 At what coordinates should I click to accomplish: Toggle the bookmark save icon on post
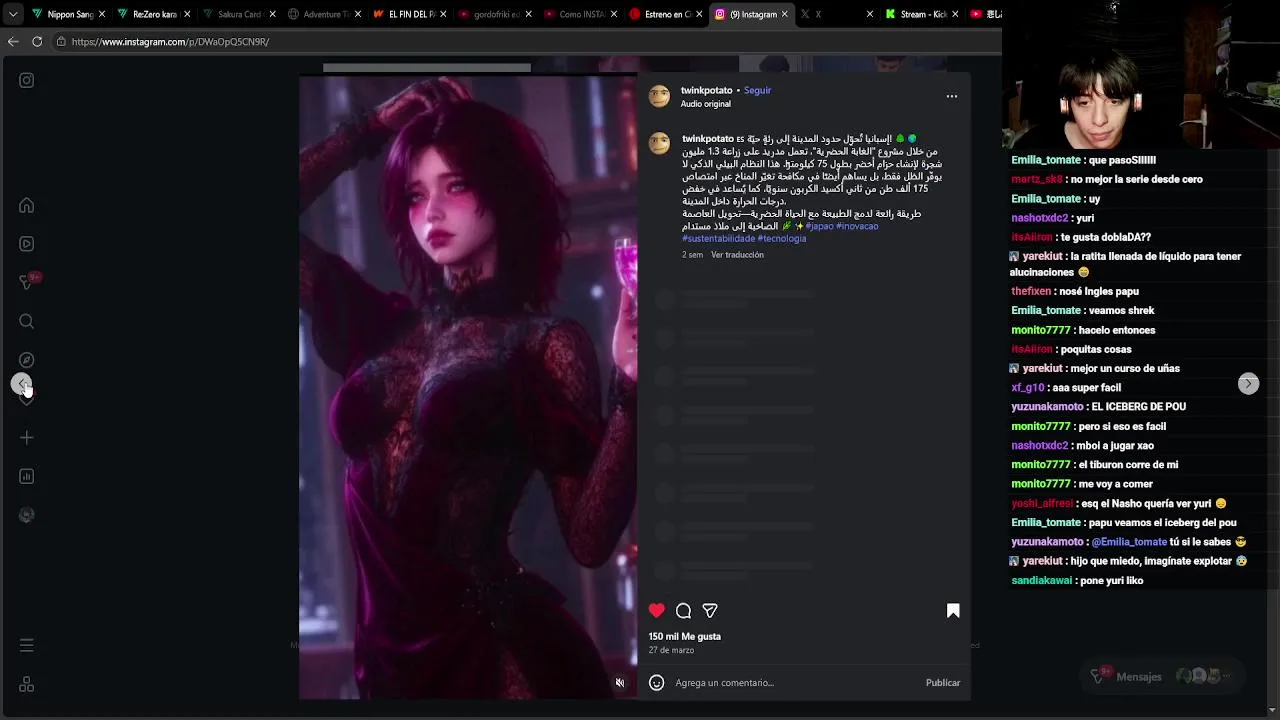(953, 610)
